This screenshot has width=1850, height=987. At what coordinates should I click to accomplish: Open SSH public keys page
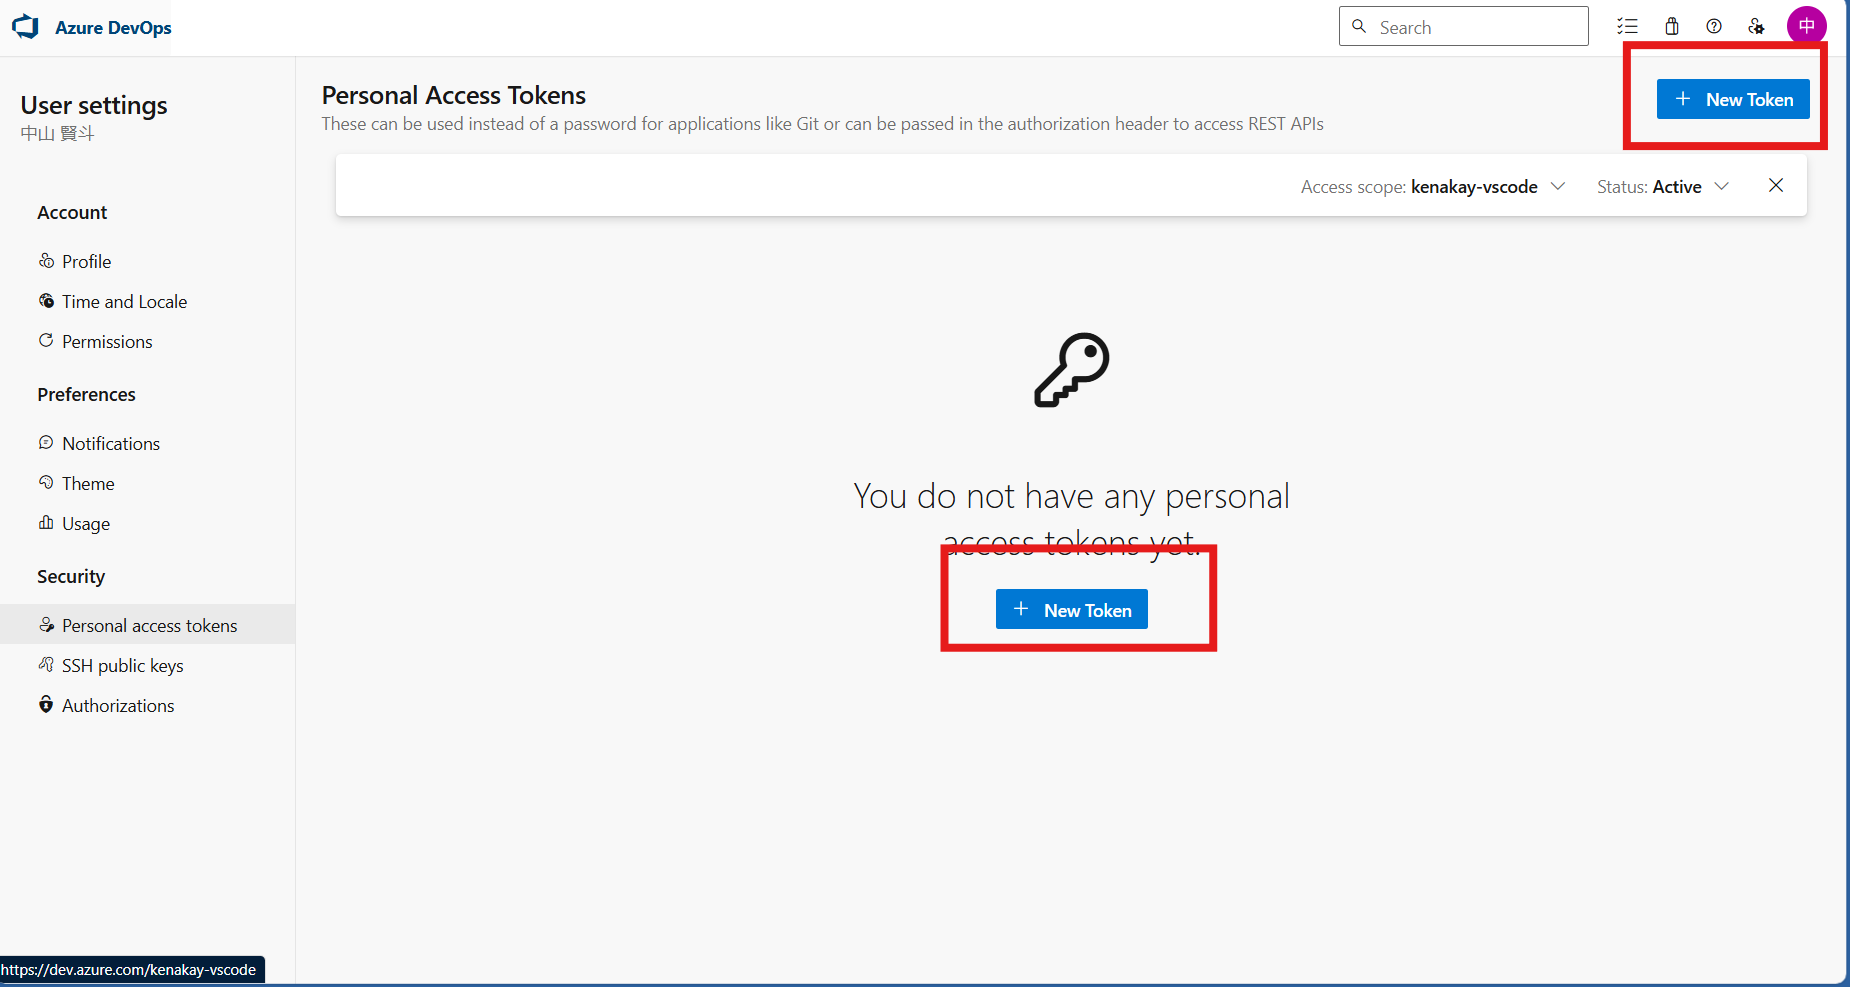point(122,666)
